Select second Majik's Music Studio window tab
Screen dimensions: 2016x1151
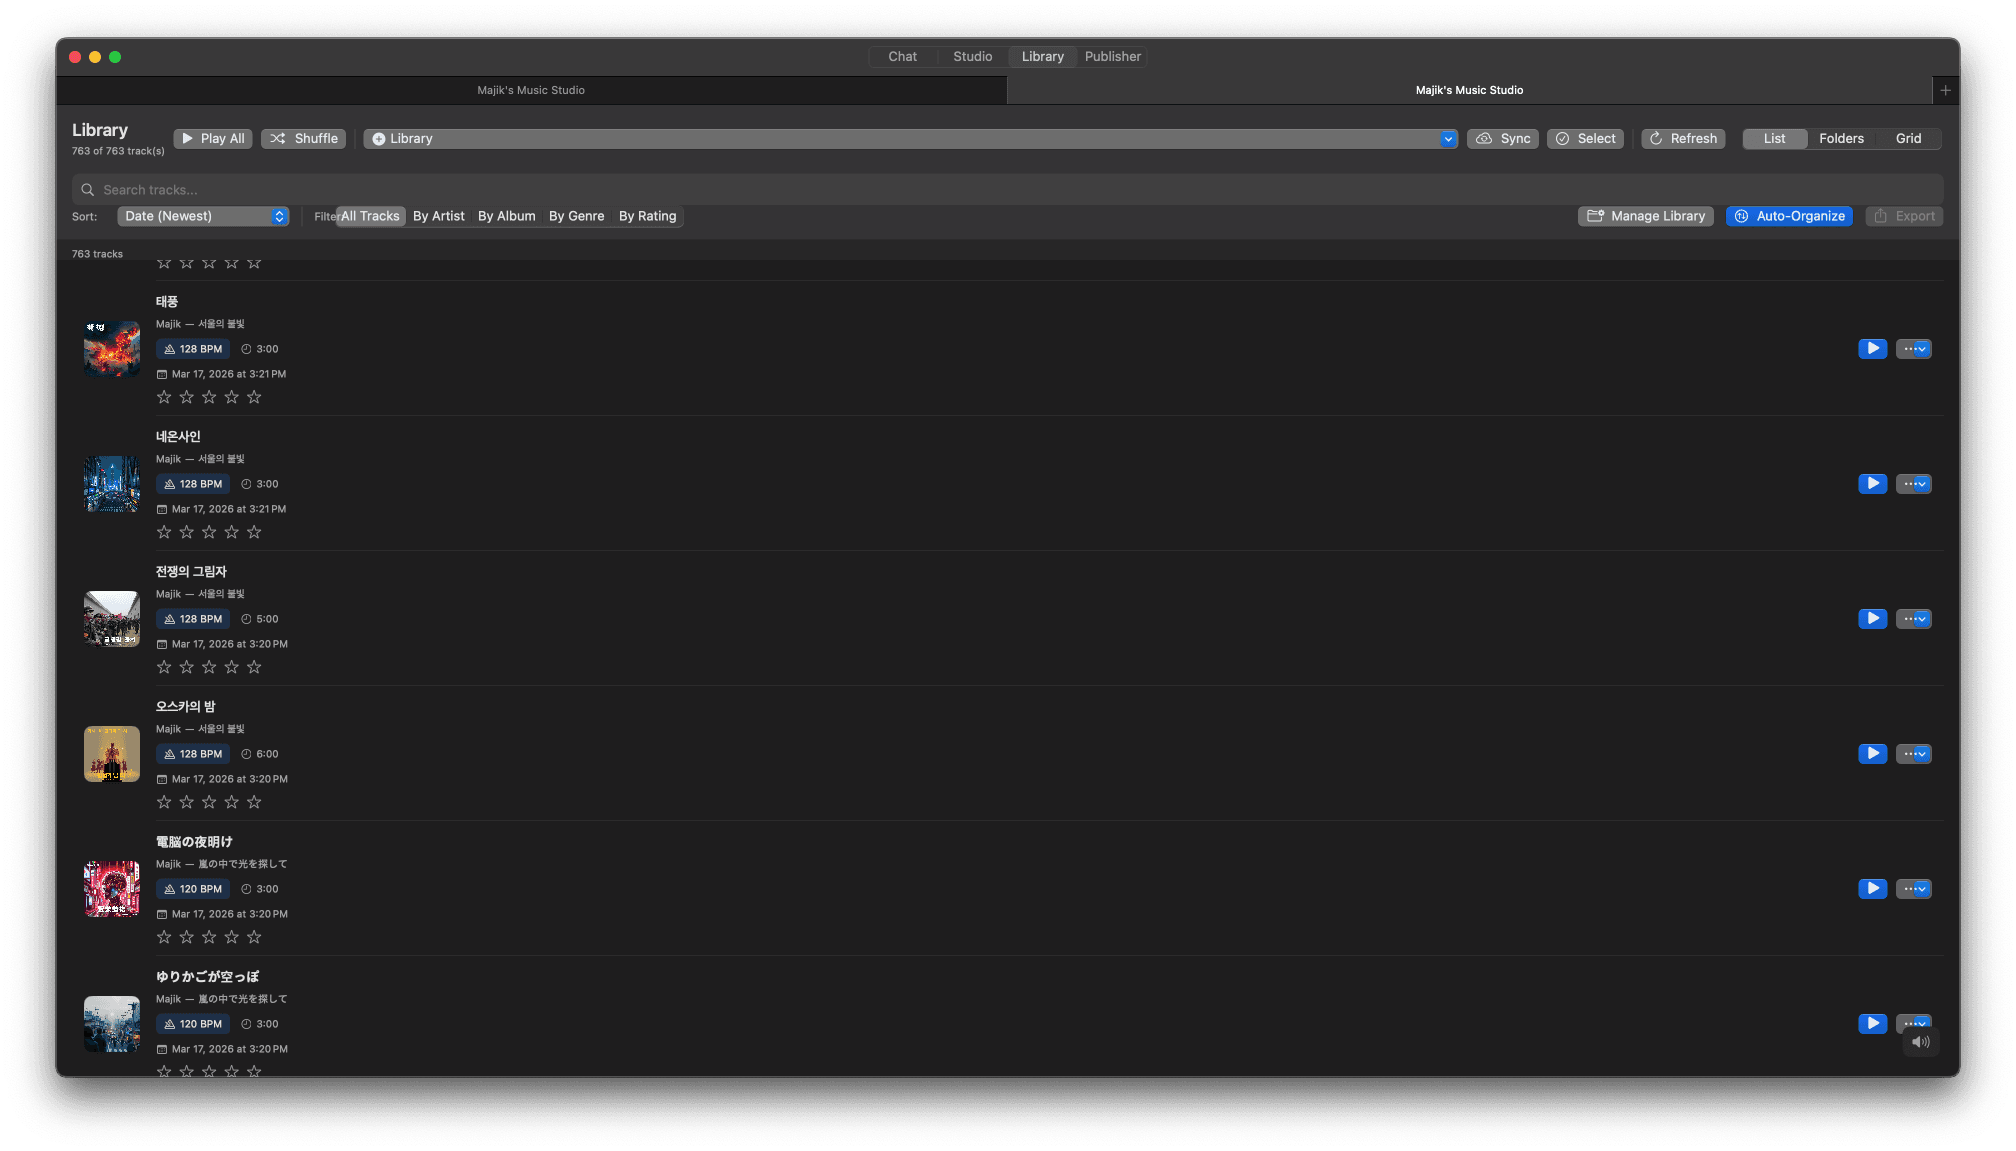point(1469,90)
